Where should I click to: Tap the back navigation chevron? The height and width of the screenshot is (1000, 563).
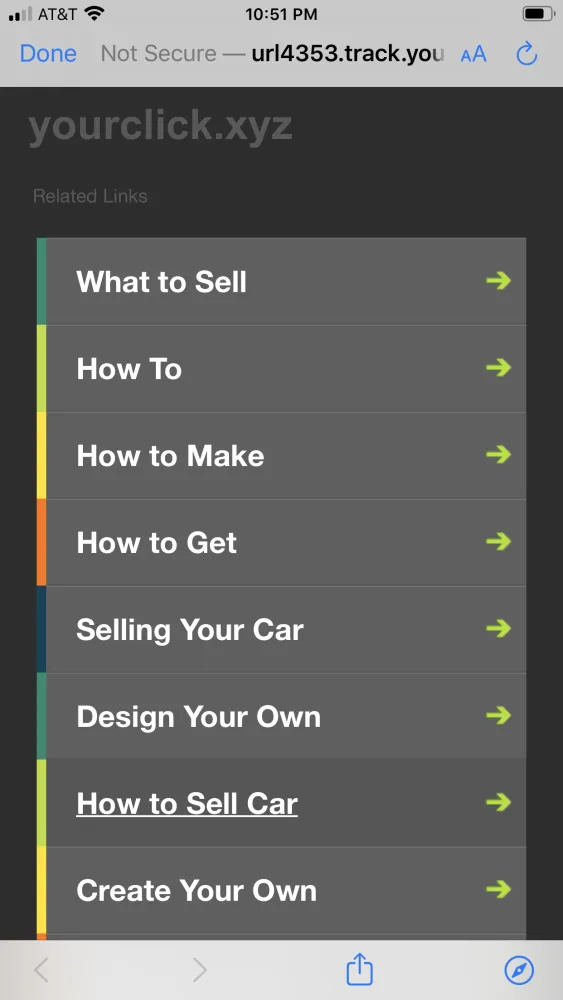tap(41, 971)
